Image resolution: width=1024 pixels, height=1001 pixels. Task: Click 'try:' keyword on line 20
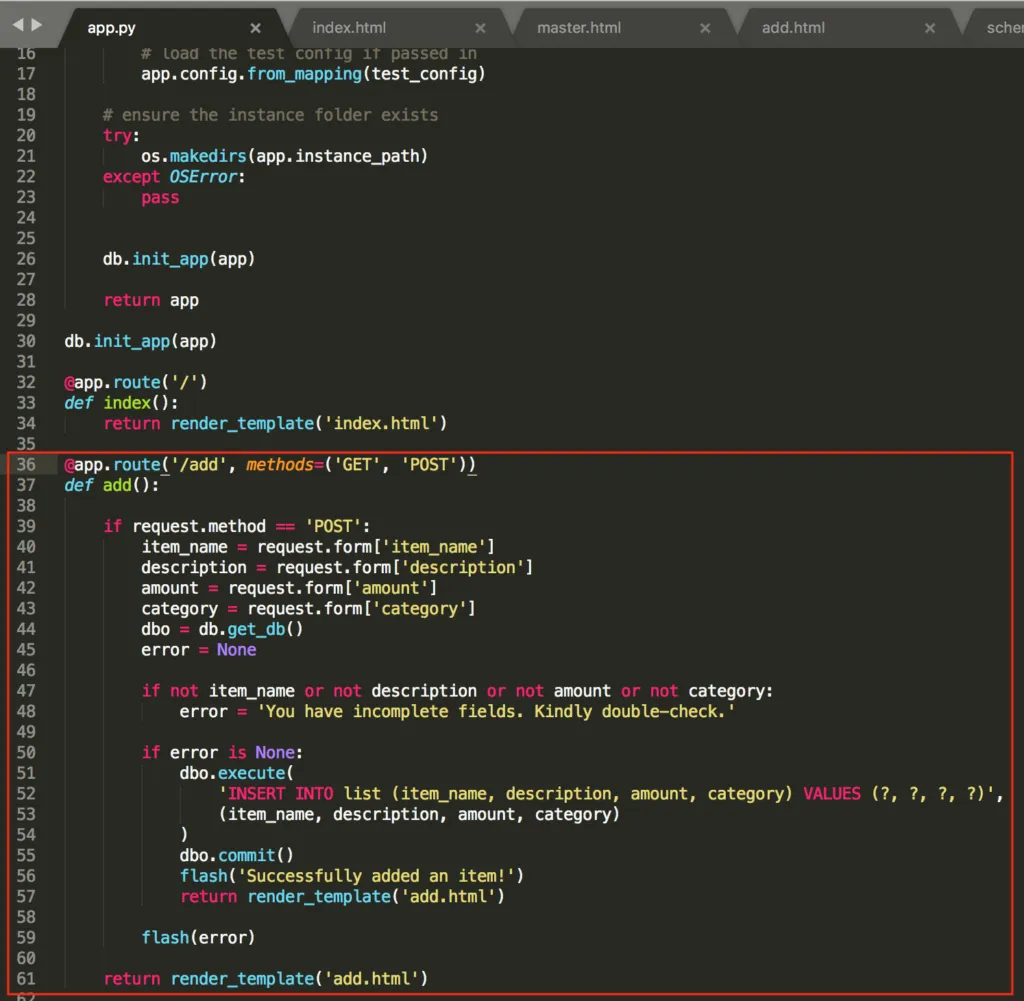[121, 136]
